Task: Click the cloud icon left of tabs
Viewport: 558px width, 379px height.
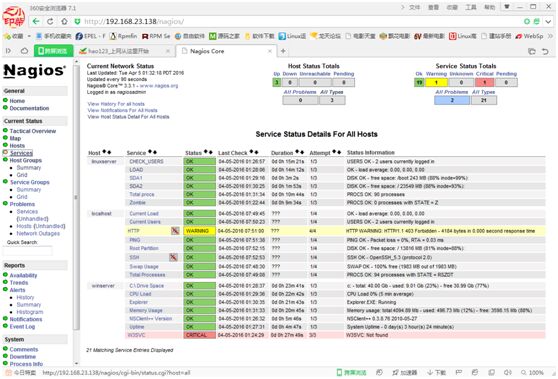Action: (x=24, y=51)
